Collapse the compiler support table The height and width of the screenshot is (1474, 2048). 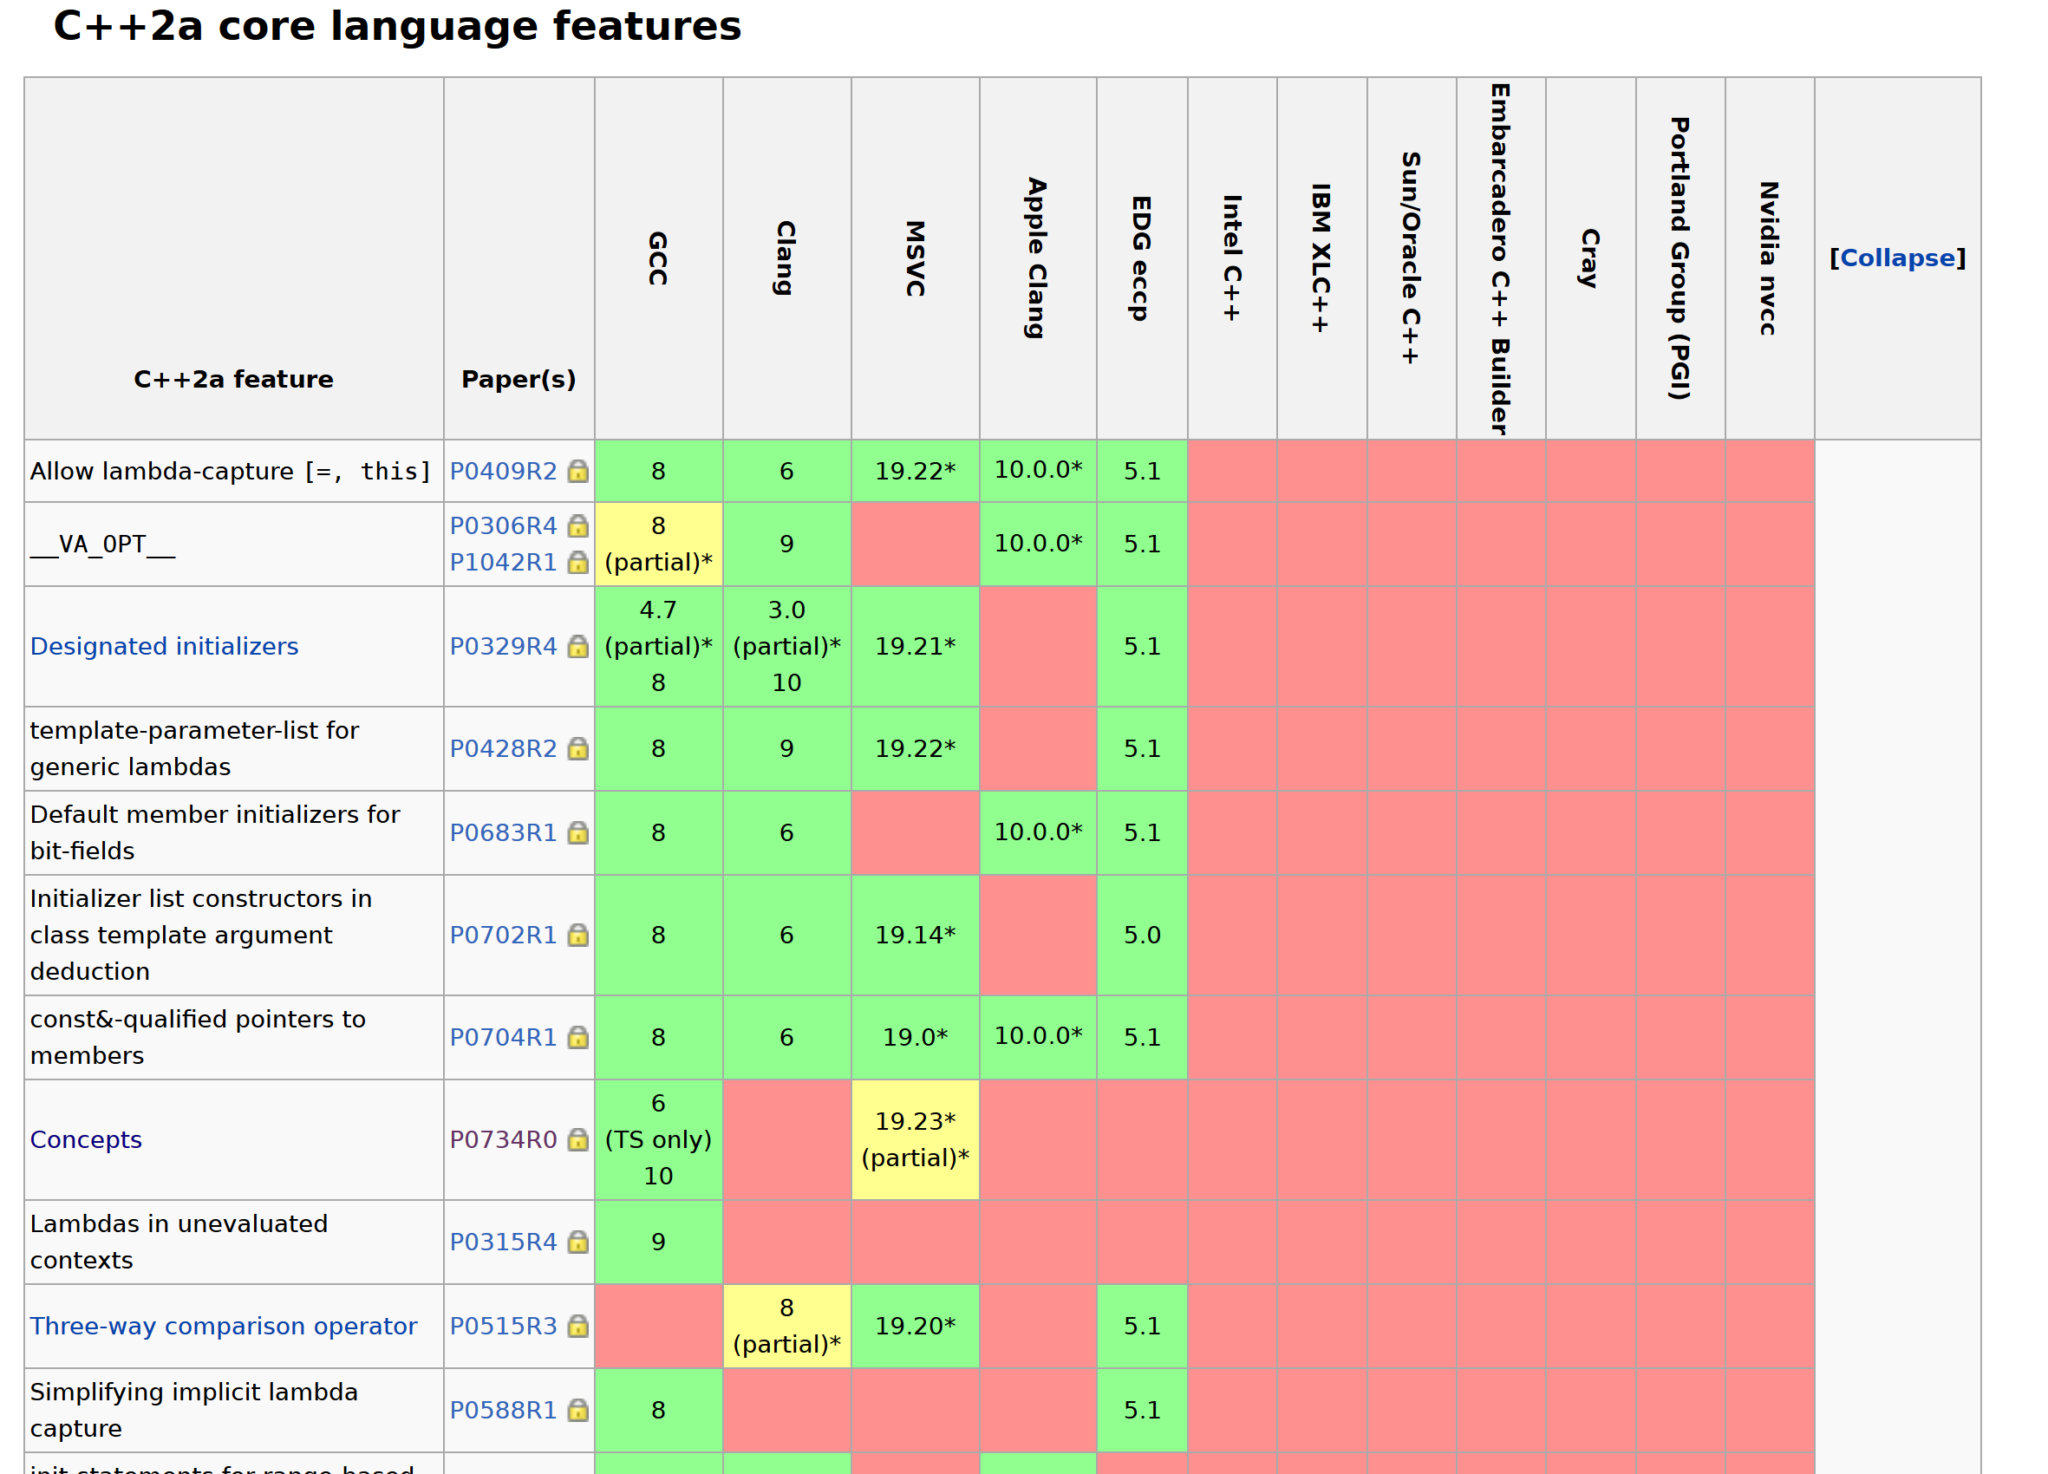tap(1897, 257)
